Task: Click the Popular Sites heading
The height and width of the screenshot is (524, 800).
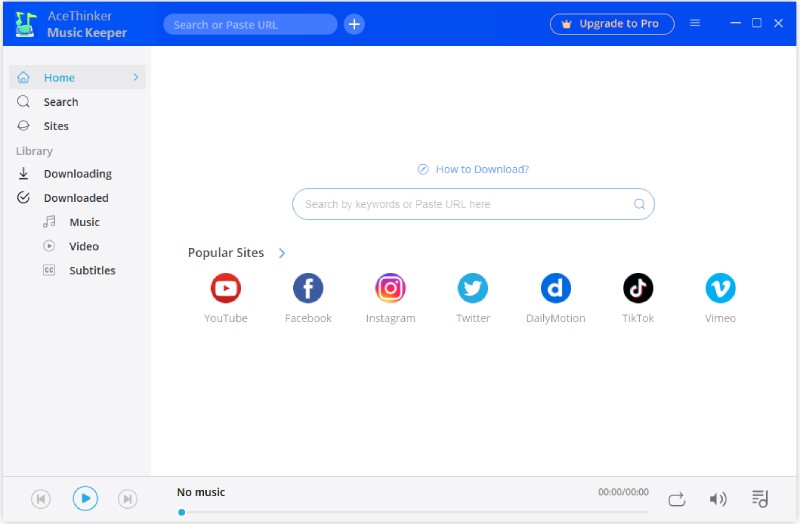Action: [x=226, y=253]
